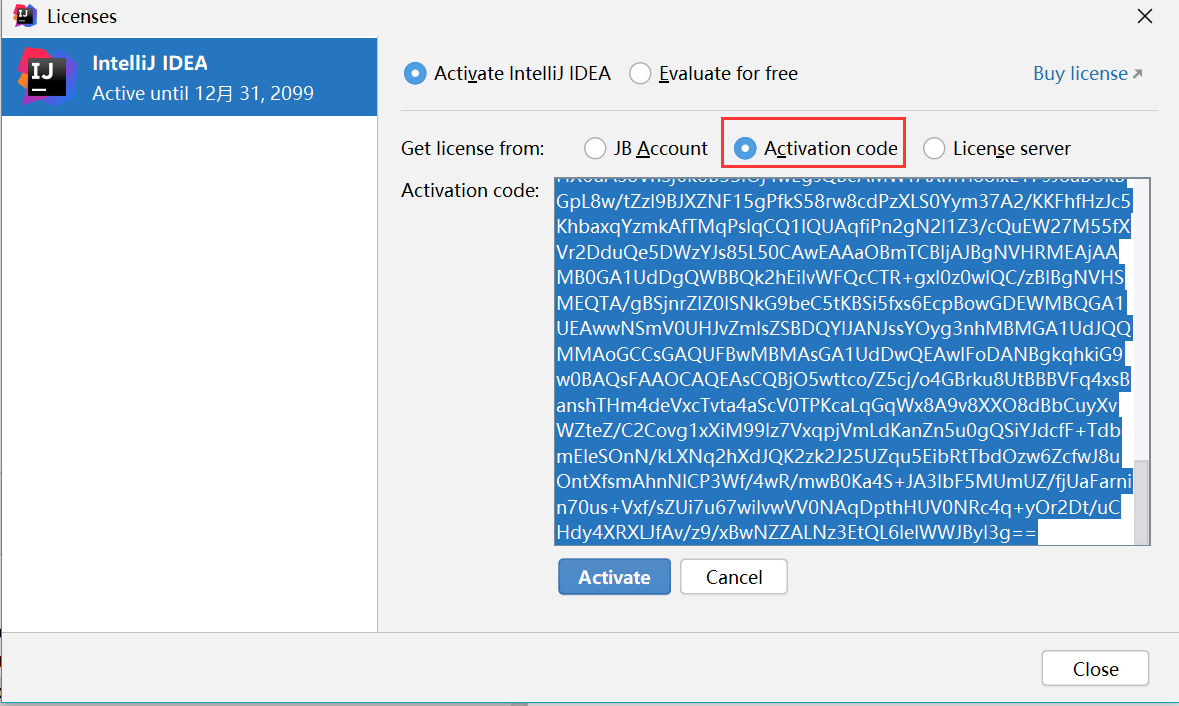Open the Buy license link
The image size is (1179, 706).
1080,74
